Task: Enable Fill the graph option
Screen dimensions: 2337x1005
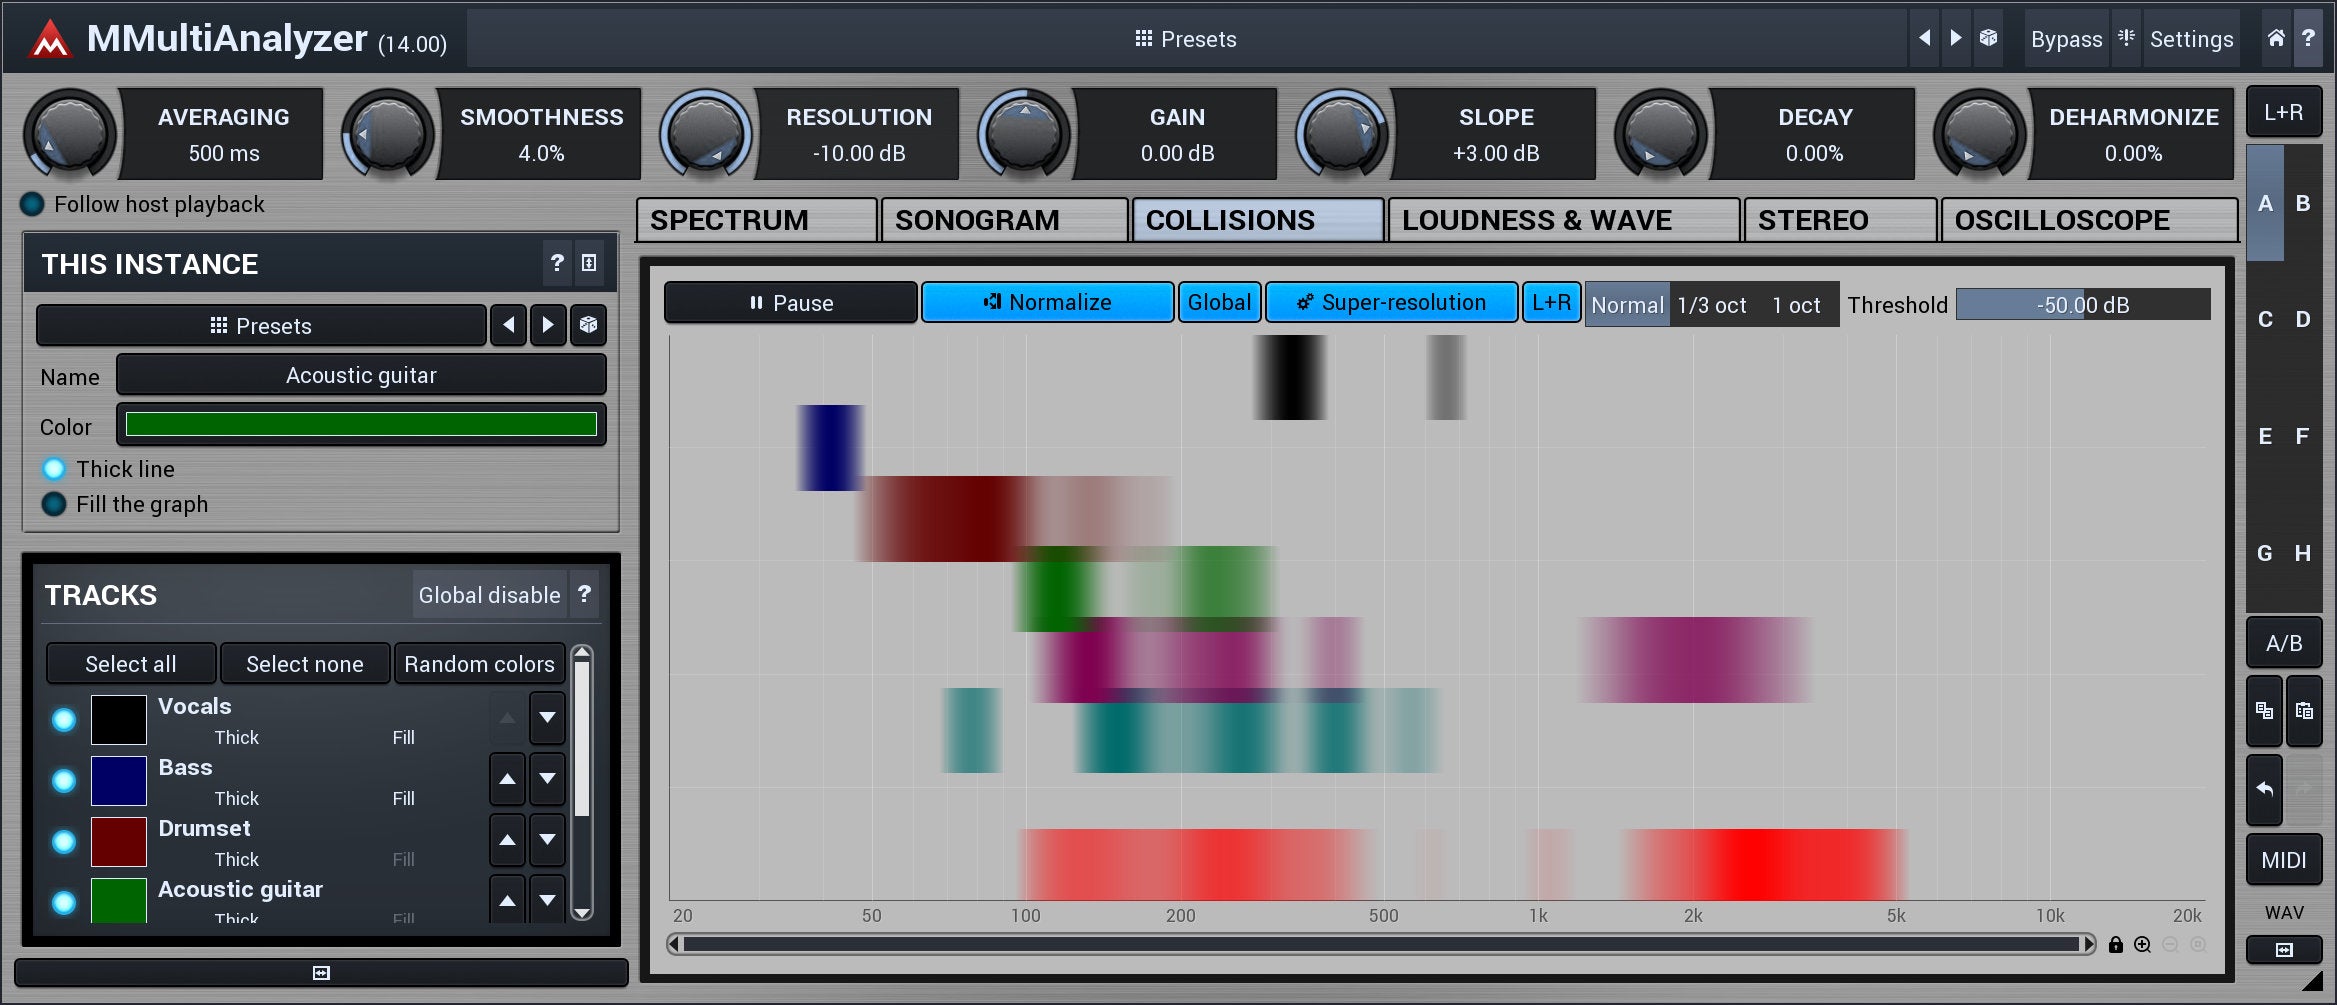Action: pyautogui.click(x=54, y=504)
